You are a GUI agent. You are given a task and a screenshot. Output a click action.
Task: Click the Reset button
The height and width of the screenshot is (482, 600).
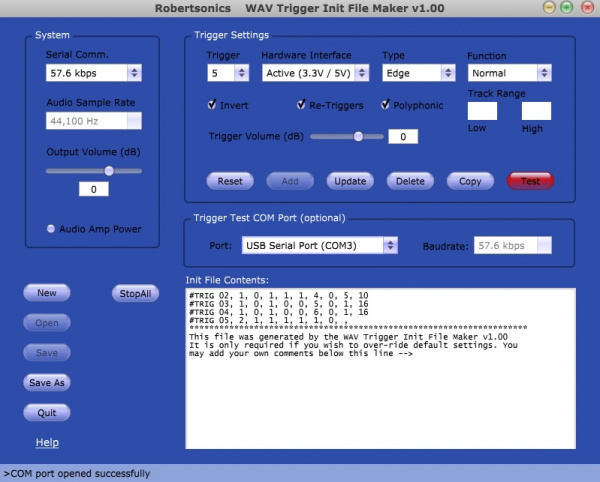(230, 181)
